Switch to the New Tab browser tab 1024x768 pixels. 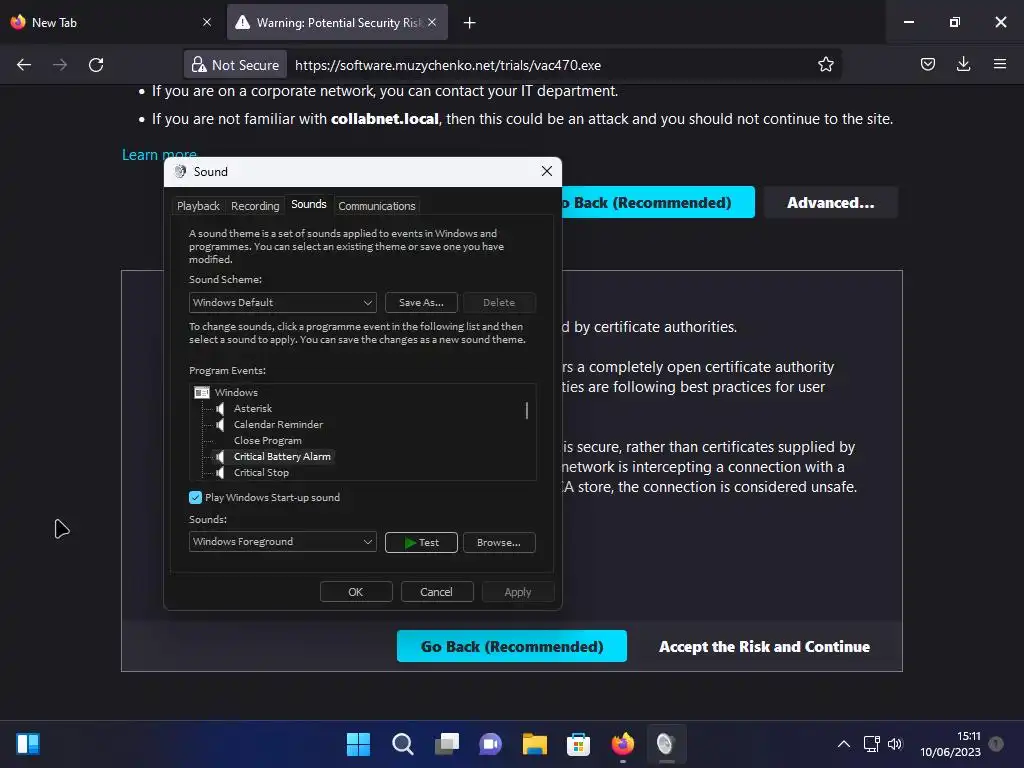111,22
